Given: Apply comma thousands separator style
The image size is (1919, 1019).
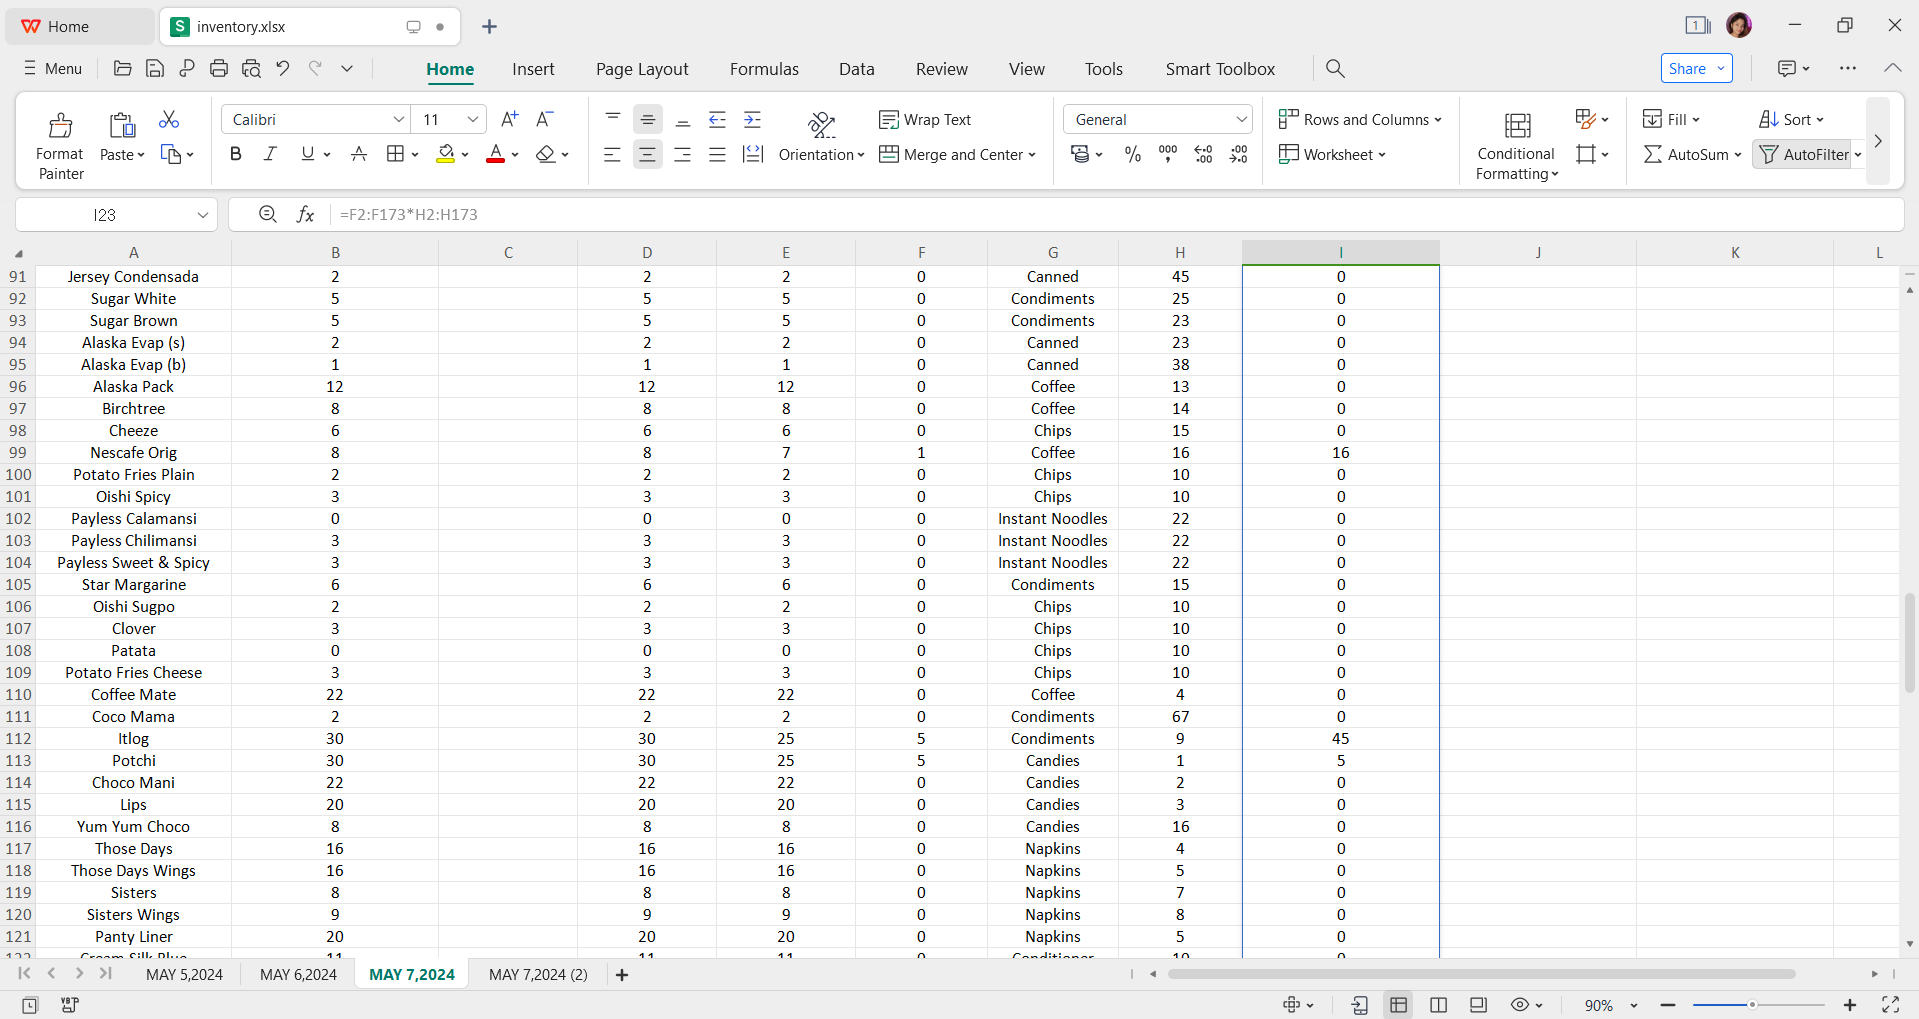Looking at the screenshot, I should point(1168,154).
